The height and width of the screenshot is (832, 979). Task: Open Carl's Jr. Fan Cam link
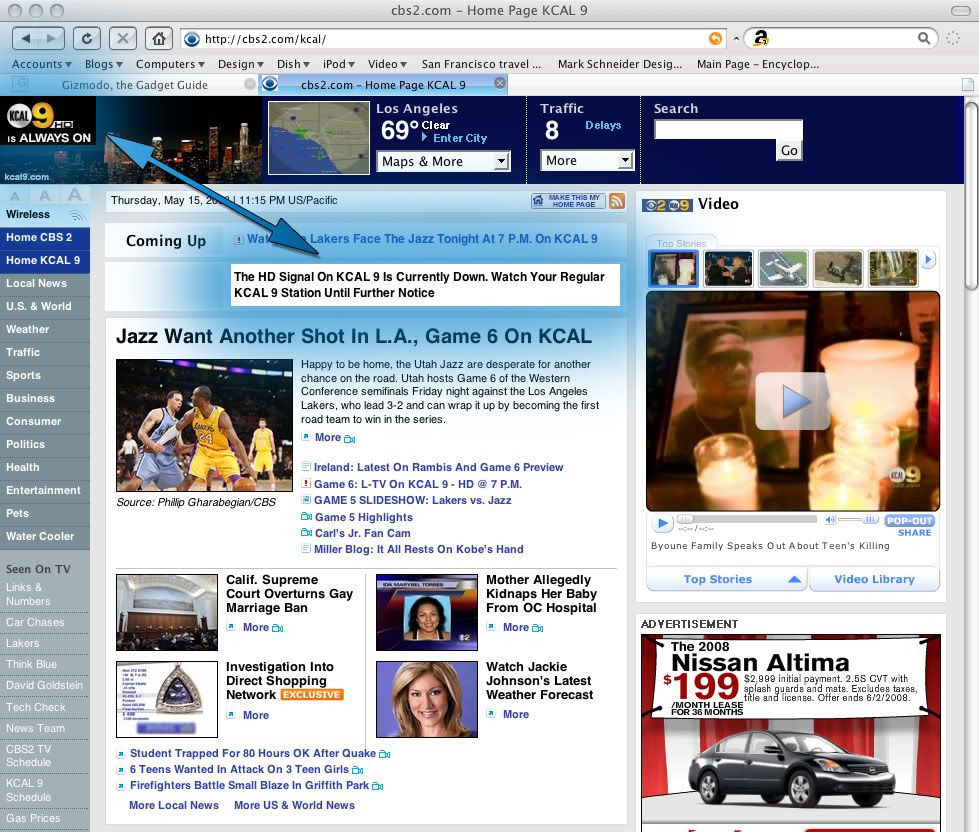point(362,533)
